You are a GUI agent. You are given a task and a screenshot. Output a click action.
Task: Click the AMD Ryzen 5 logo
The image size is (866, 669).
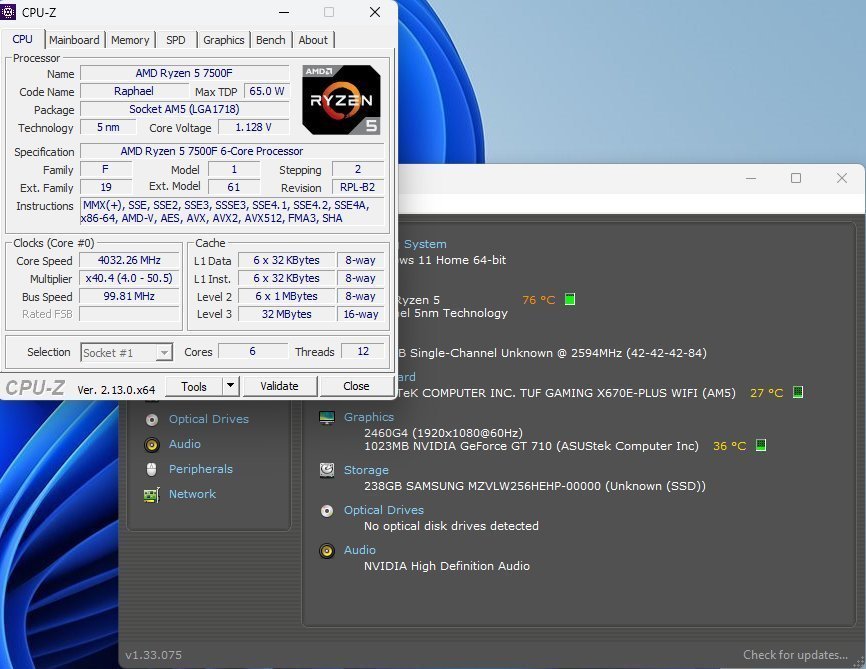pos(341,100)
